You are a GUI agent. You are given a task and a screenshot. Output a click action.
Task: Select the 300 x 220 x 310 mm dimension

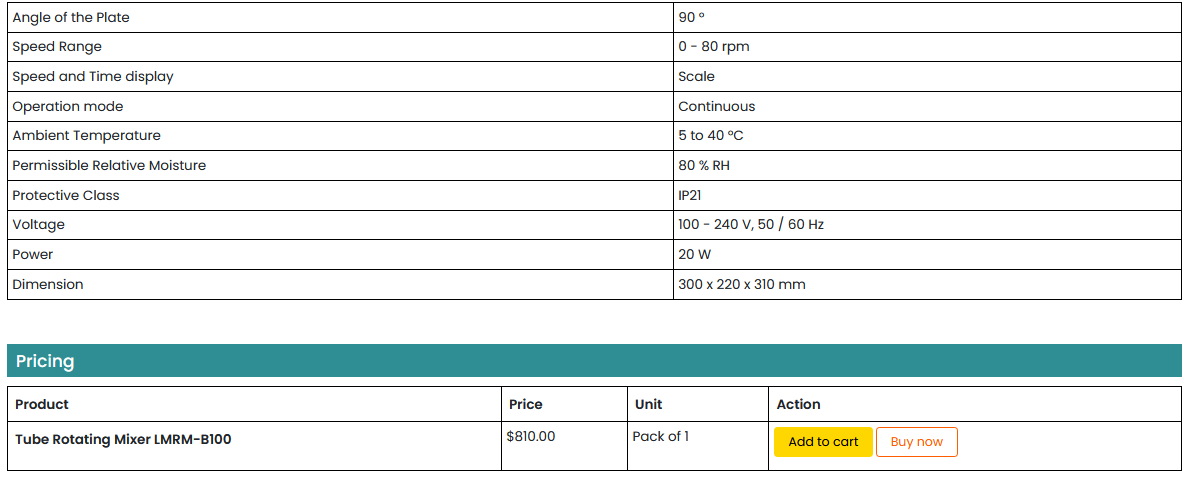point(742,285)
